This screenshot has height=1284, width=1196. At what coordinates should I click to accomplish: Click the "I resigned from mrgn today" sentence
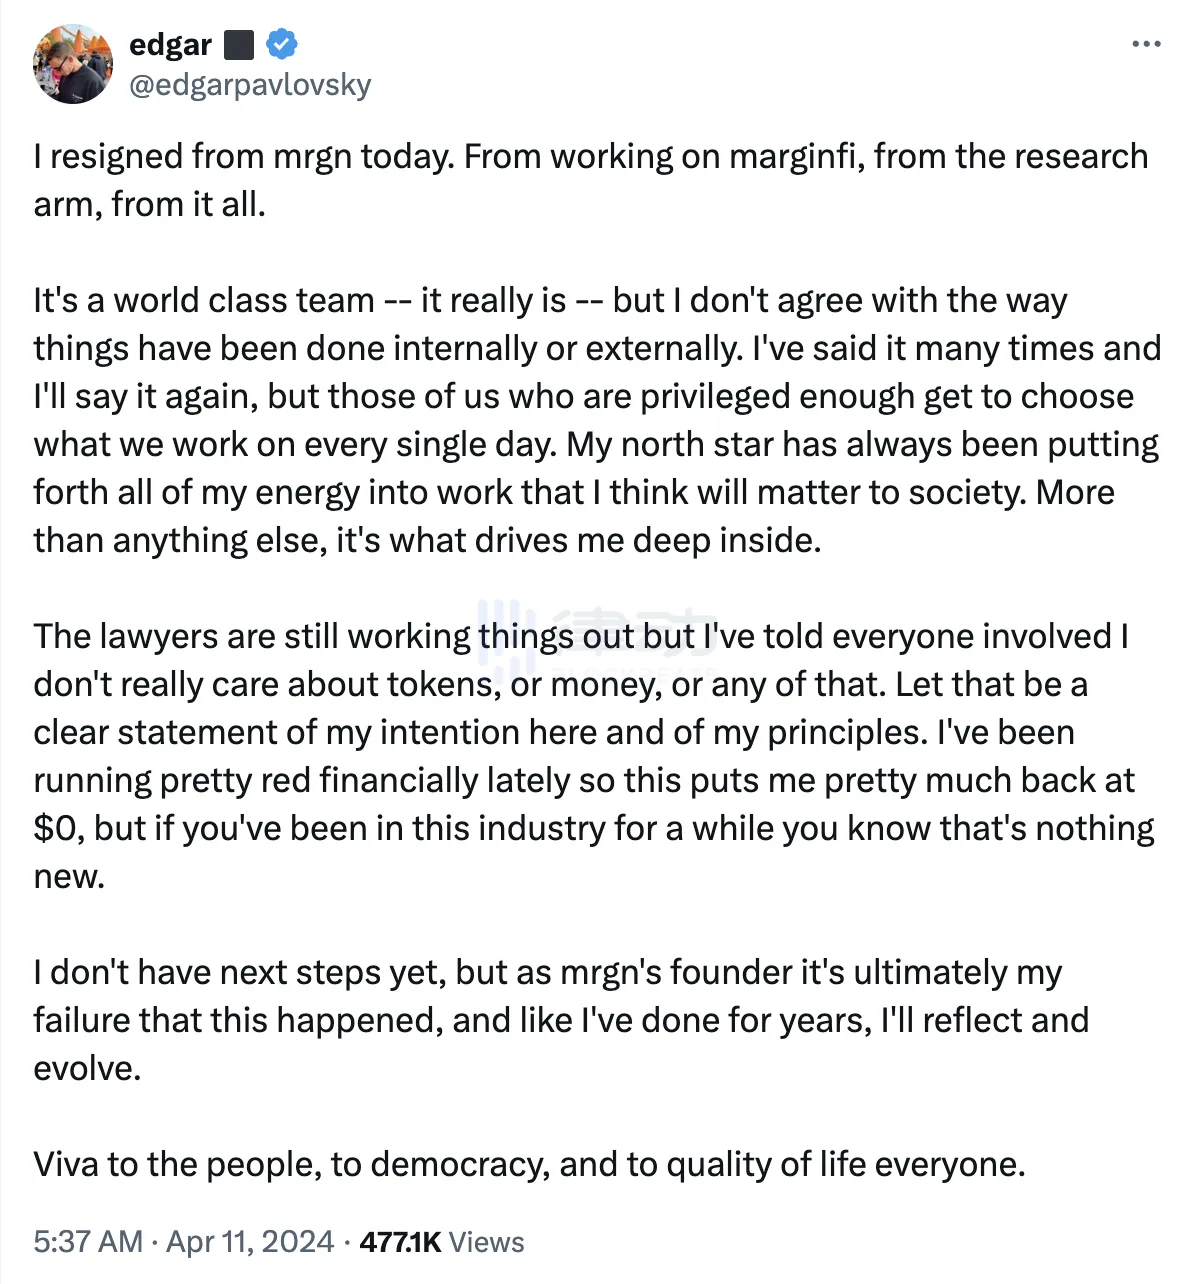244,157
